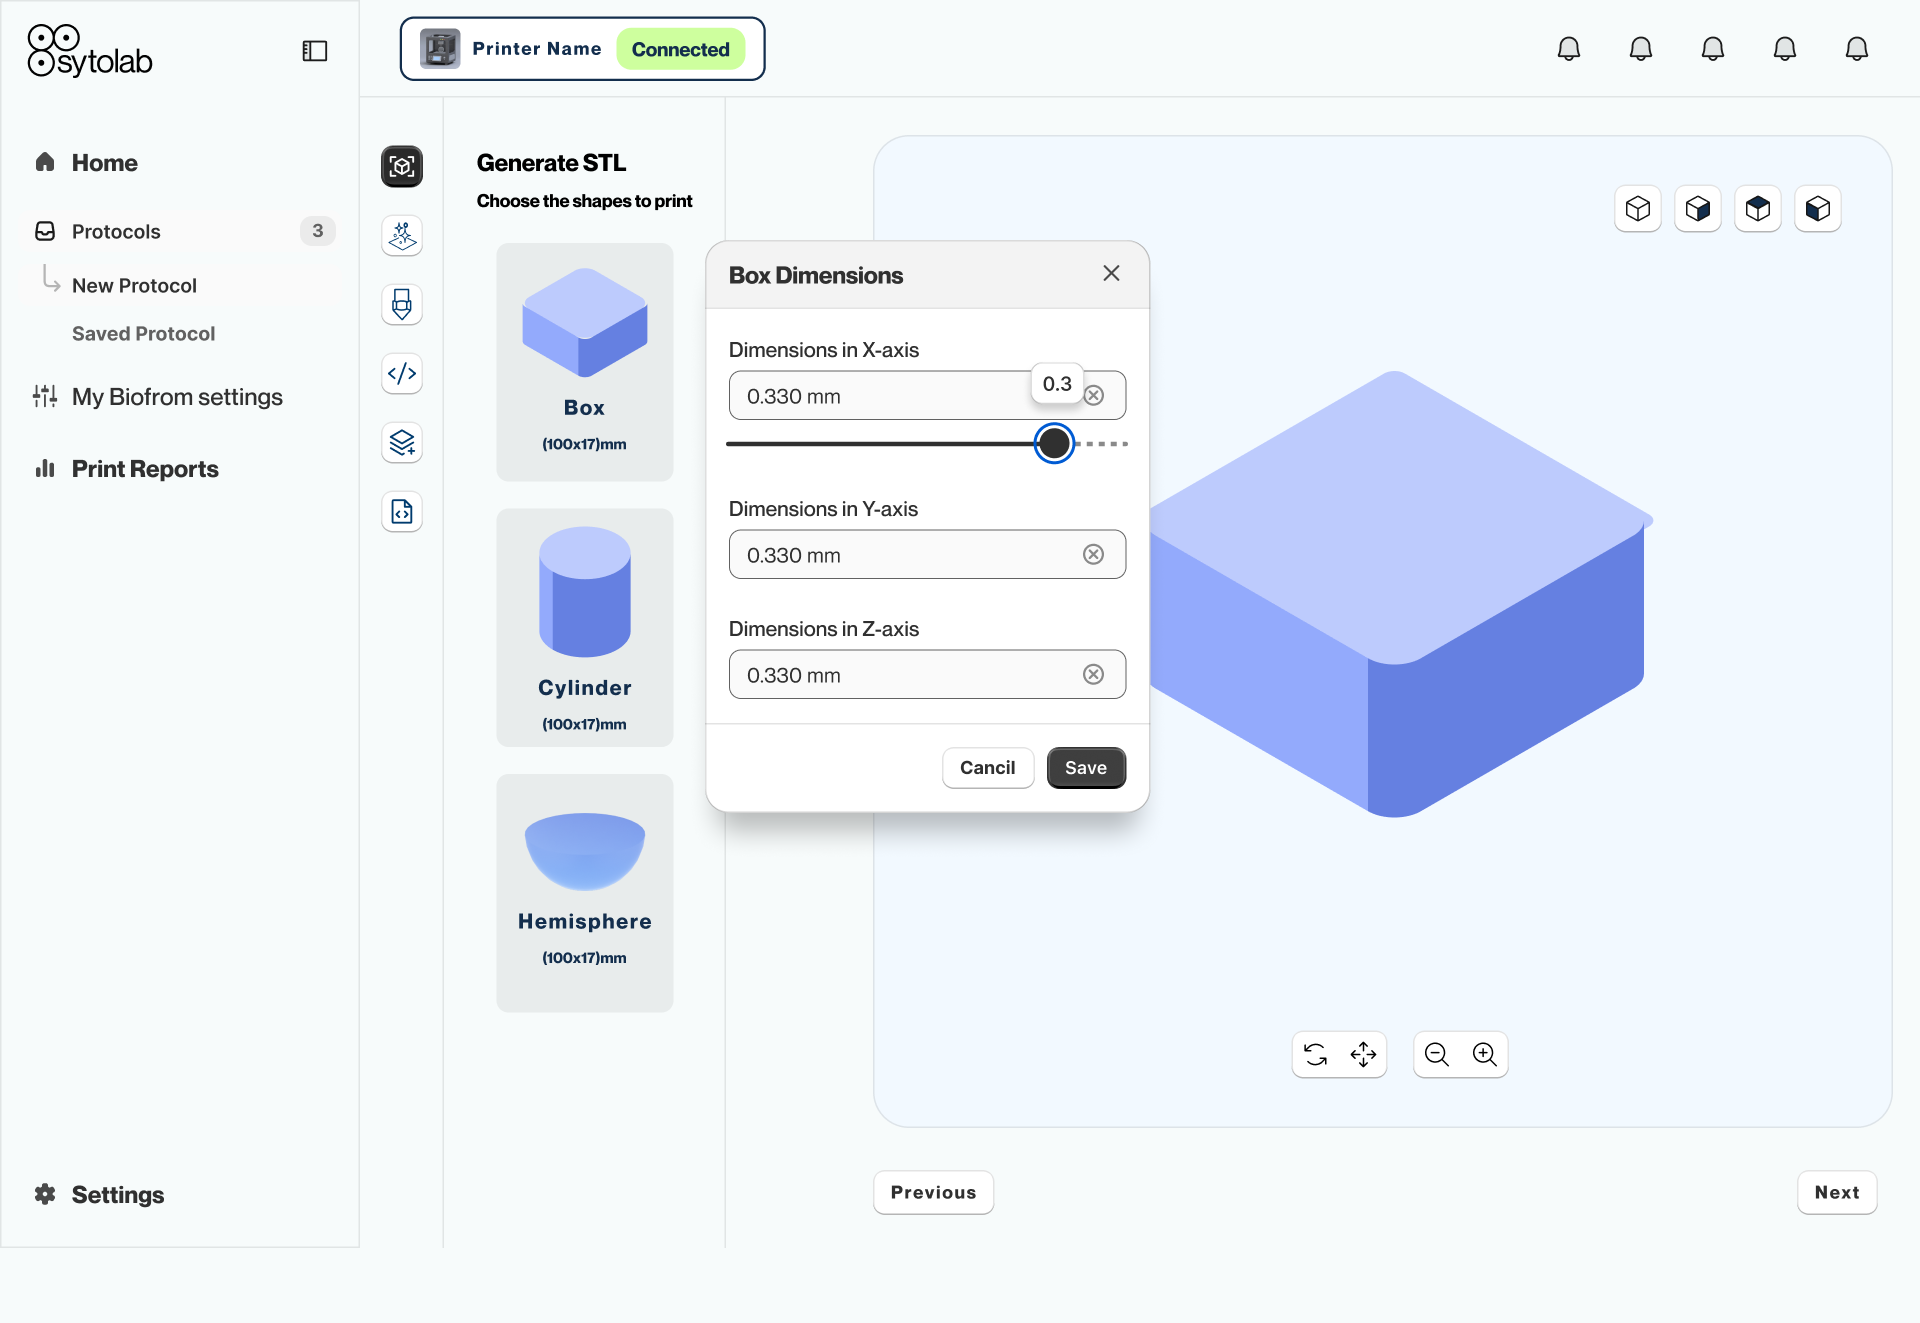Click the rotate view icon
The image size is (1920, 1323).
[1316, 1055]
